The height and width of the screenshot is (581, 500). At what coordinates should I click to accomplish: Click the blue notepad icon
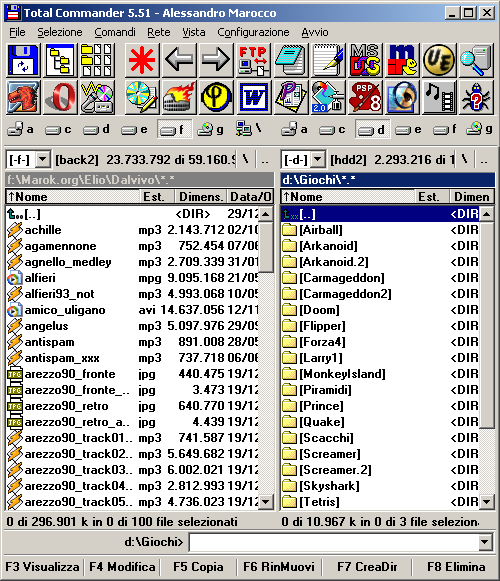(x=291, y=60)
